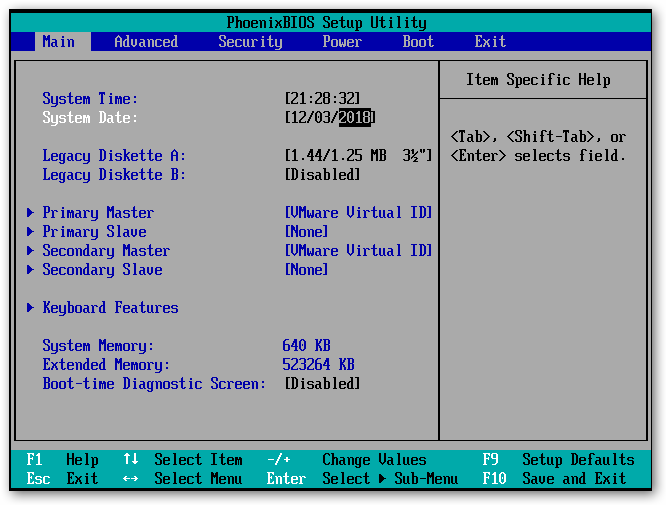Select the Boot tab

click(x=418, y=42)
